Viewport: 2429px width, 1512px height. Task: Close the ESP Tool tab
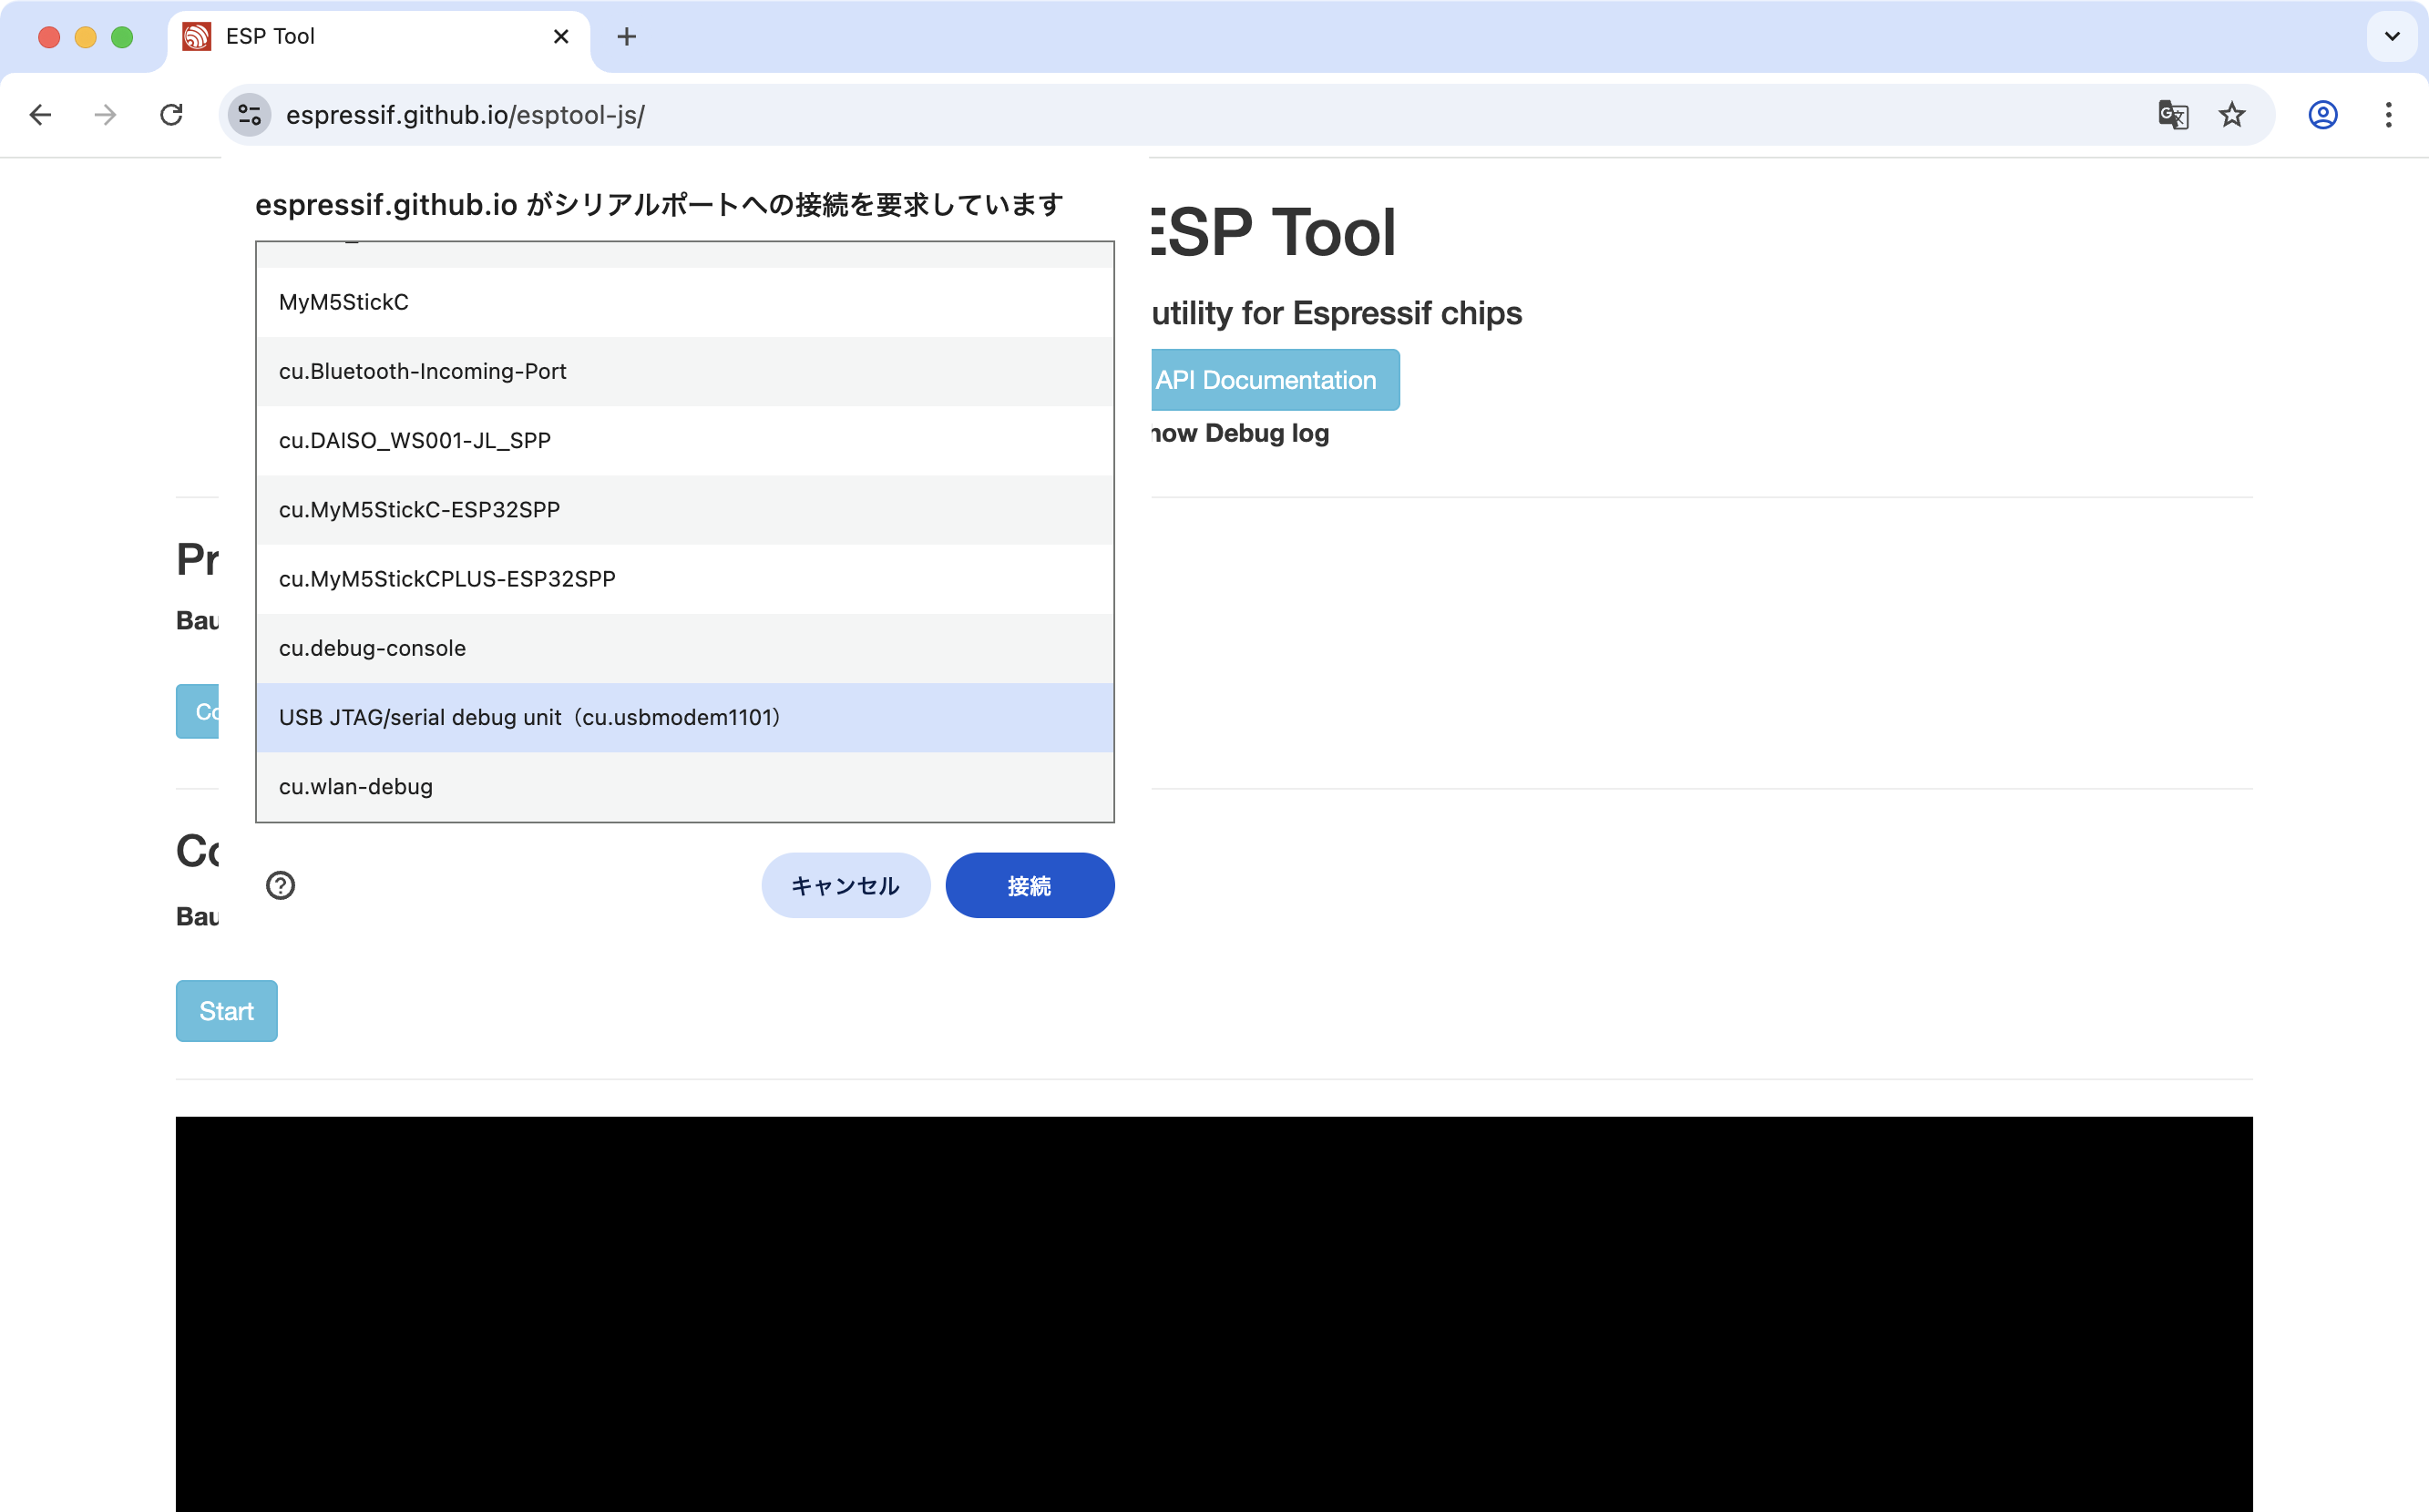561,37
